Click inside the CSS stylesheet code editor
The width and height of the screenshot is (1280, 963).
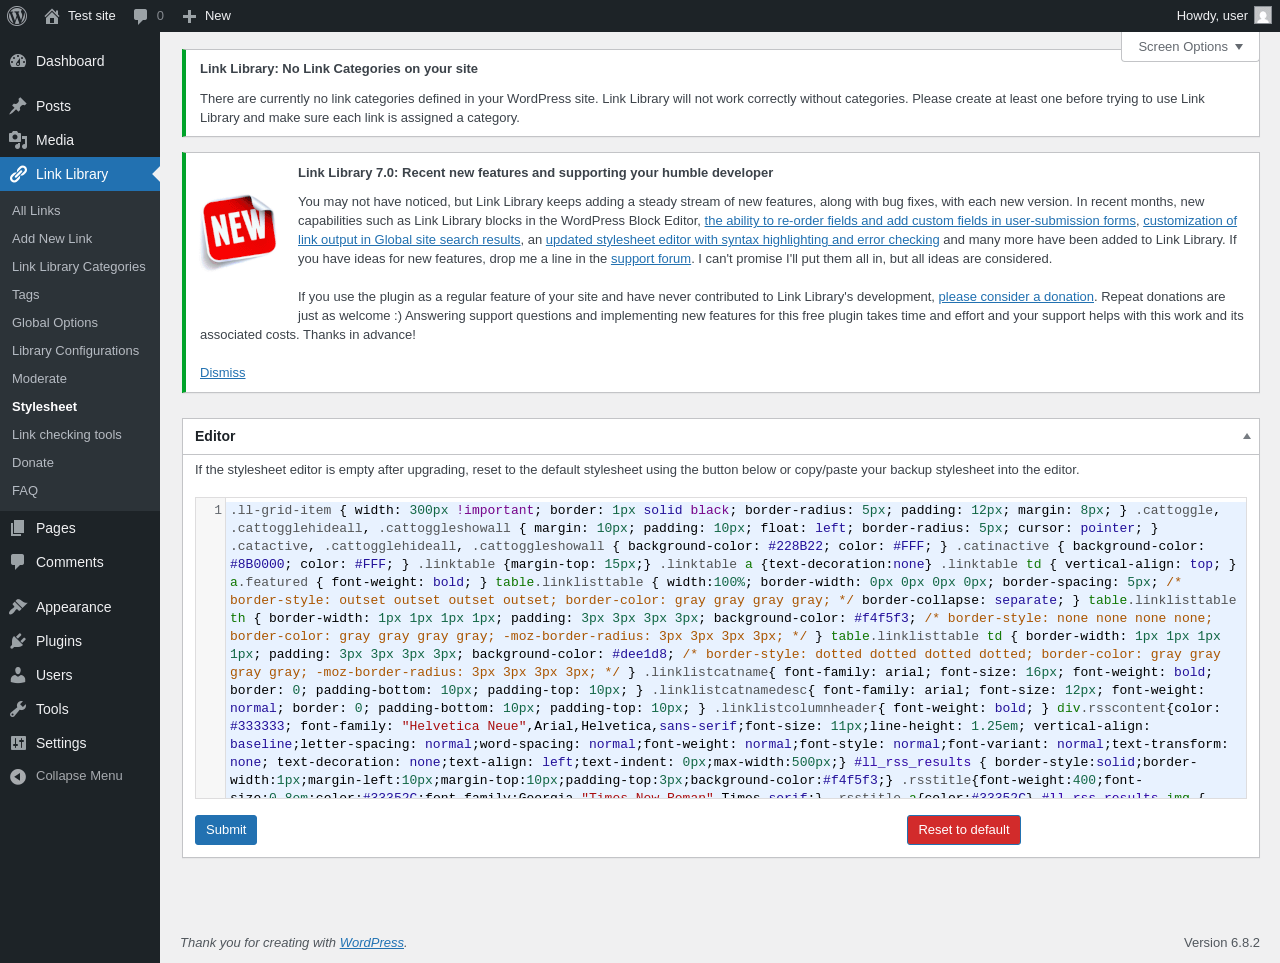pos(736,648)
